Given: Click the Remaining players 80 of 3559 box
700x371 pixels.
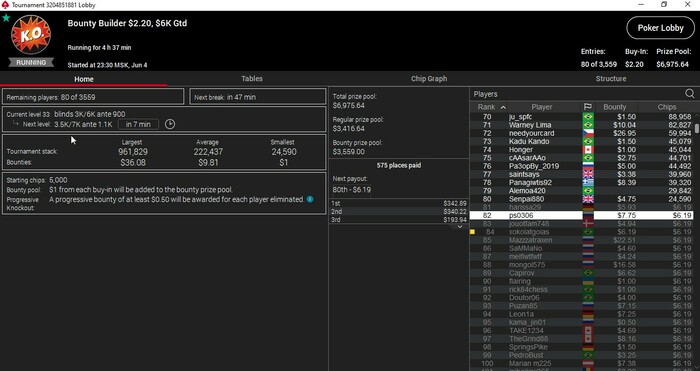Looking at the screenshot, I should tap(93, 97).
